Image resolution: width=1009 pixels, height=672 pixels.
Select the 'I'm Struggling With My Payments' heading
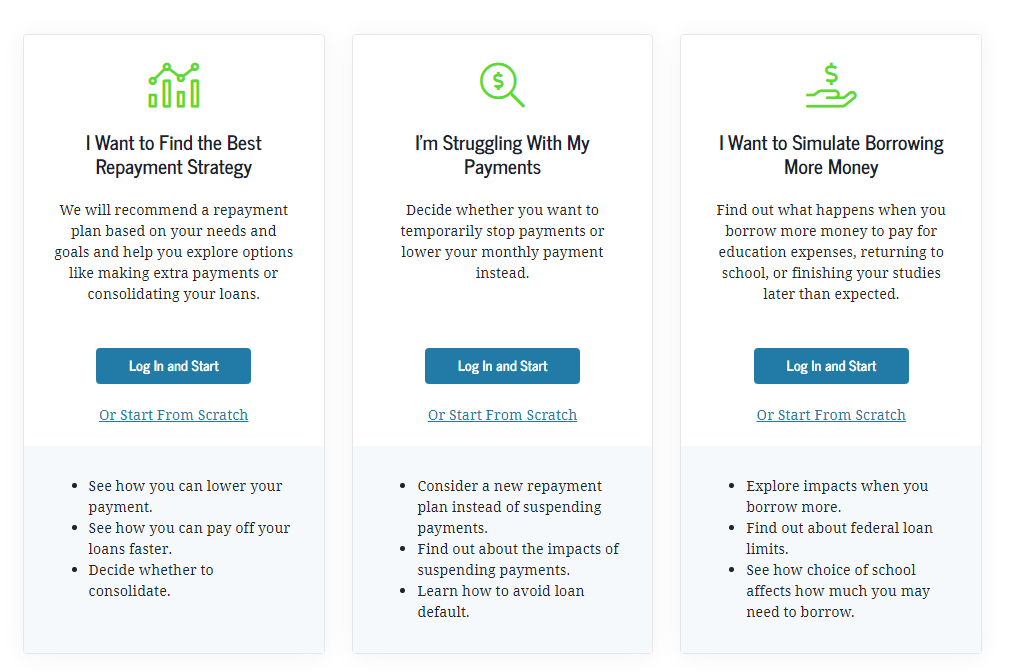pos(502,155)
